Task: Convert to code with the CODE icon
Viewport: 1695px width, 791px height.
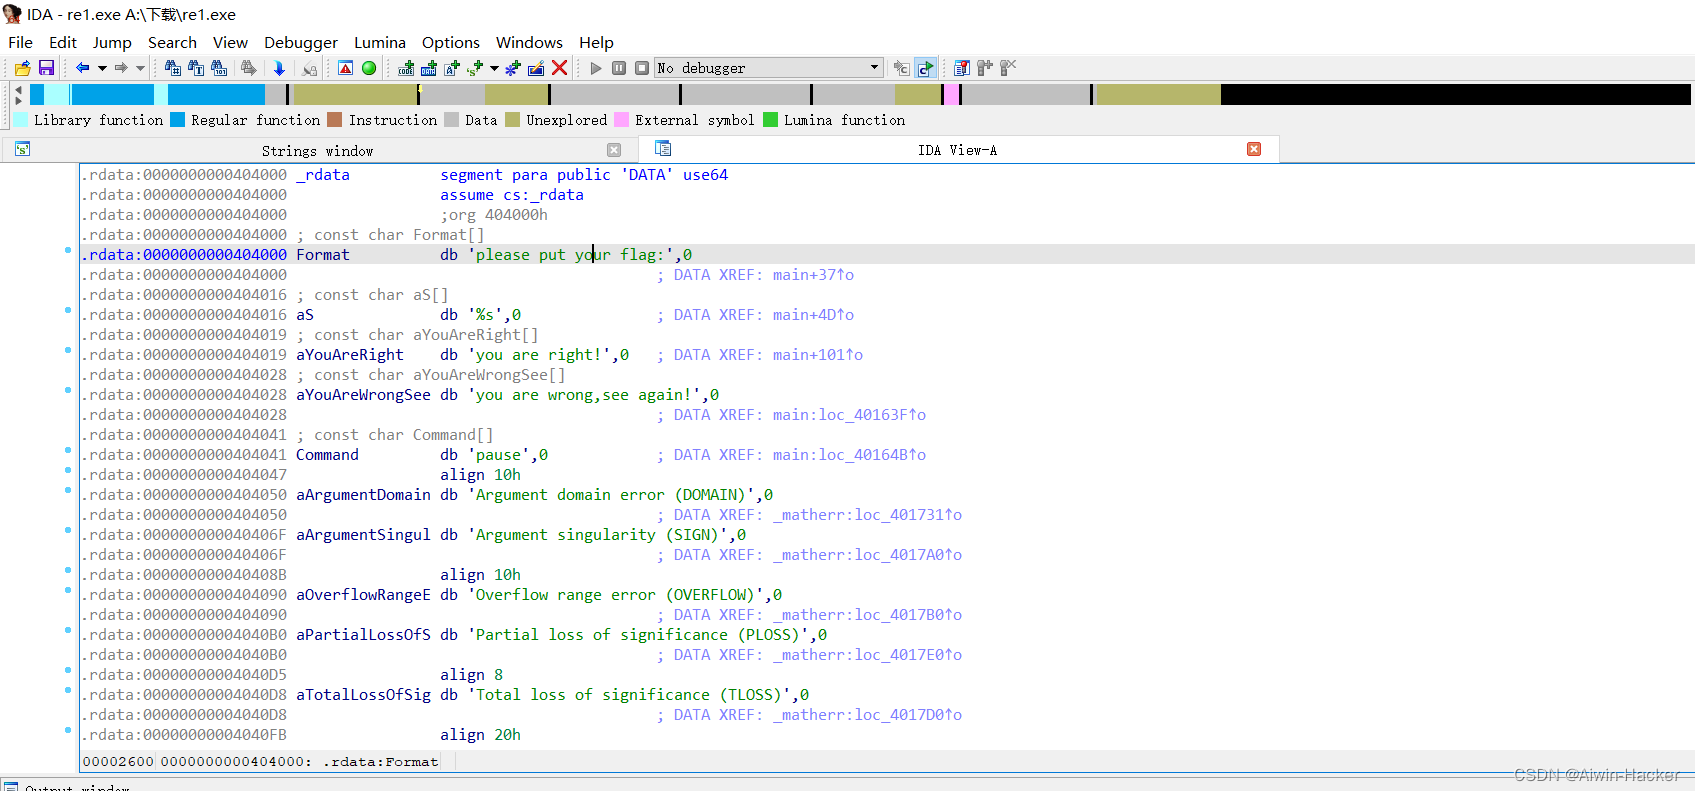Action: click(x=406, y=68)
